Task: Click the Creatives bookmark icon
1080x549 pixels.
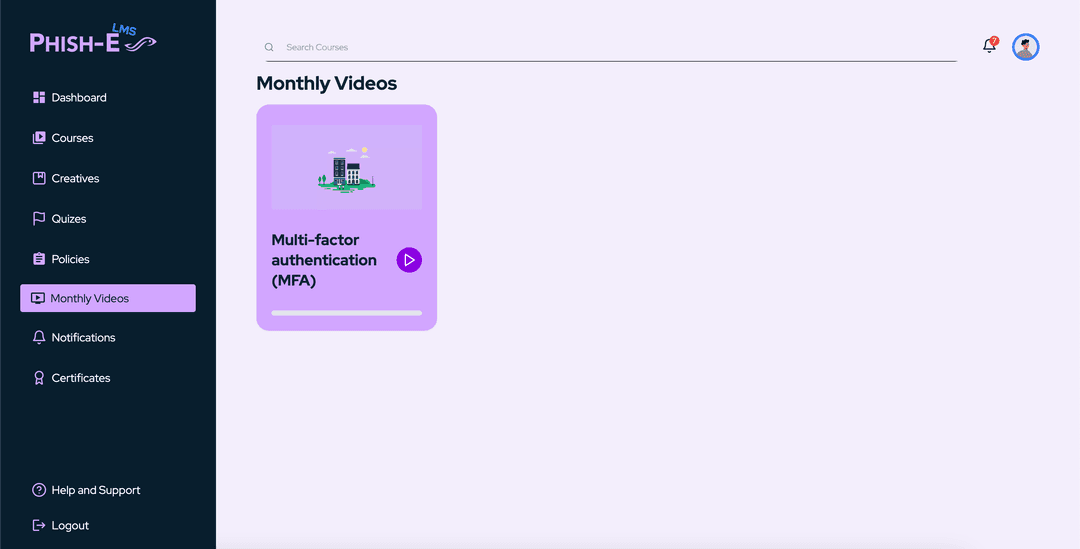Action: 39,178
